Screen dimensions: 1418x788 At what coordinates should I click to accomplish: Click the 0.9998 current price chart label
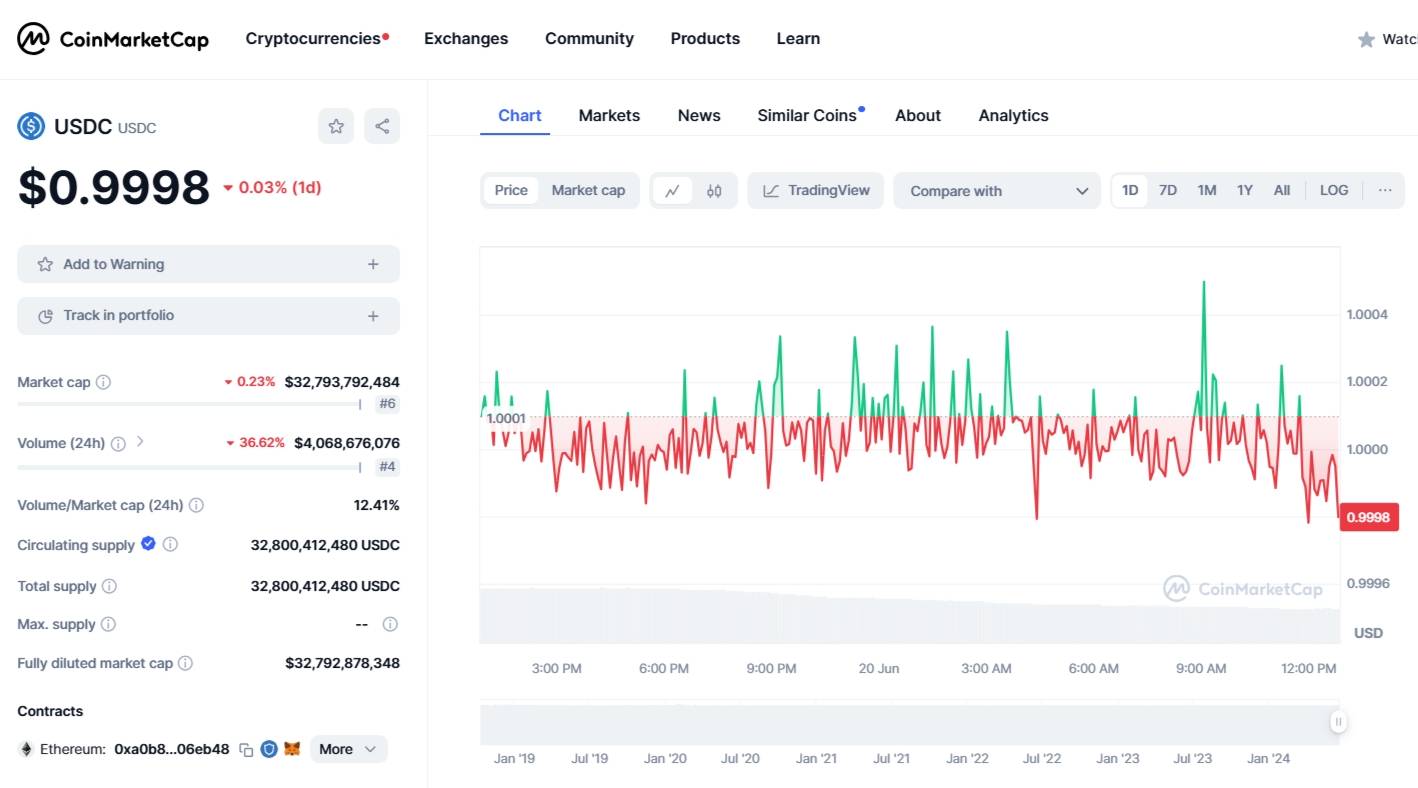click(x=1368, y=517)
